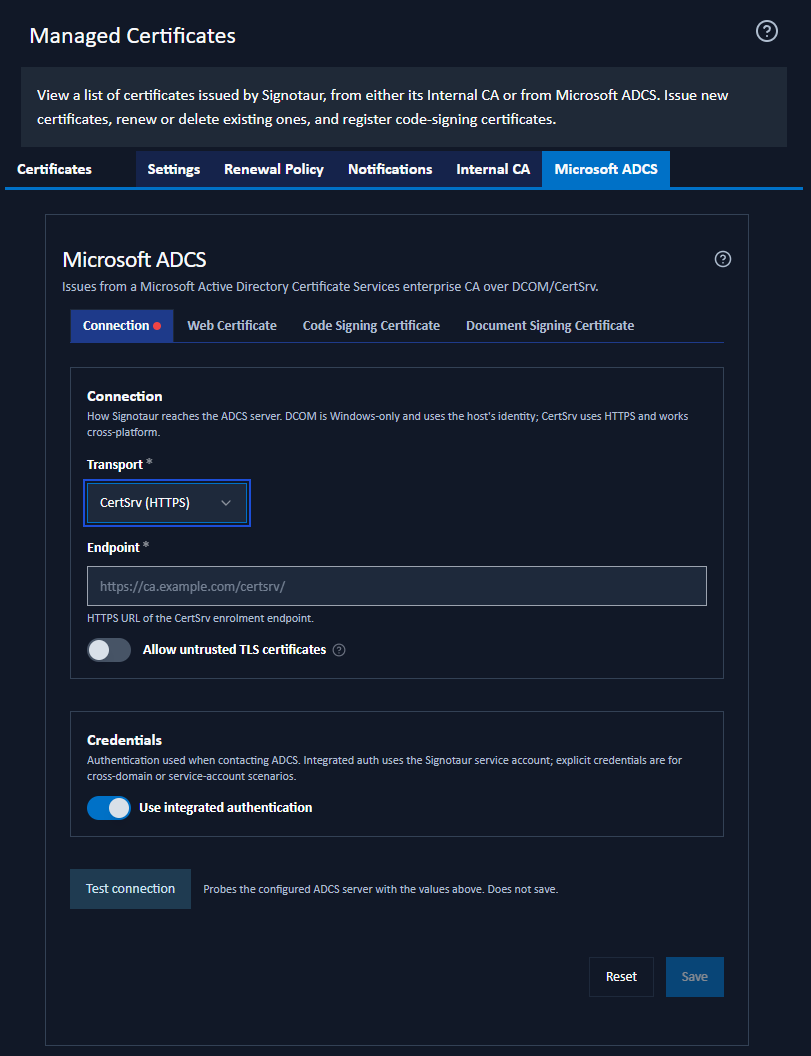Open the Managed Certificates page help icon

pyautogui.click(x=767, y=31)
